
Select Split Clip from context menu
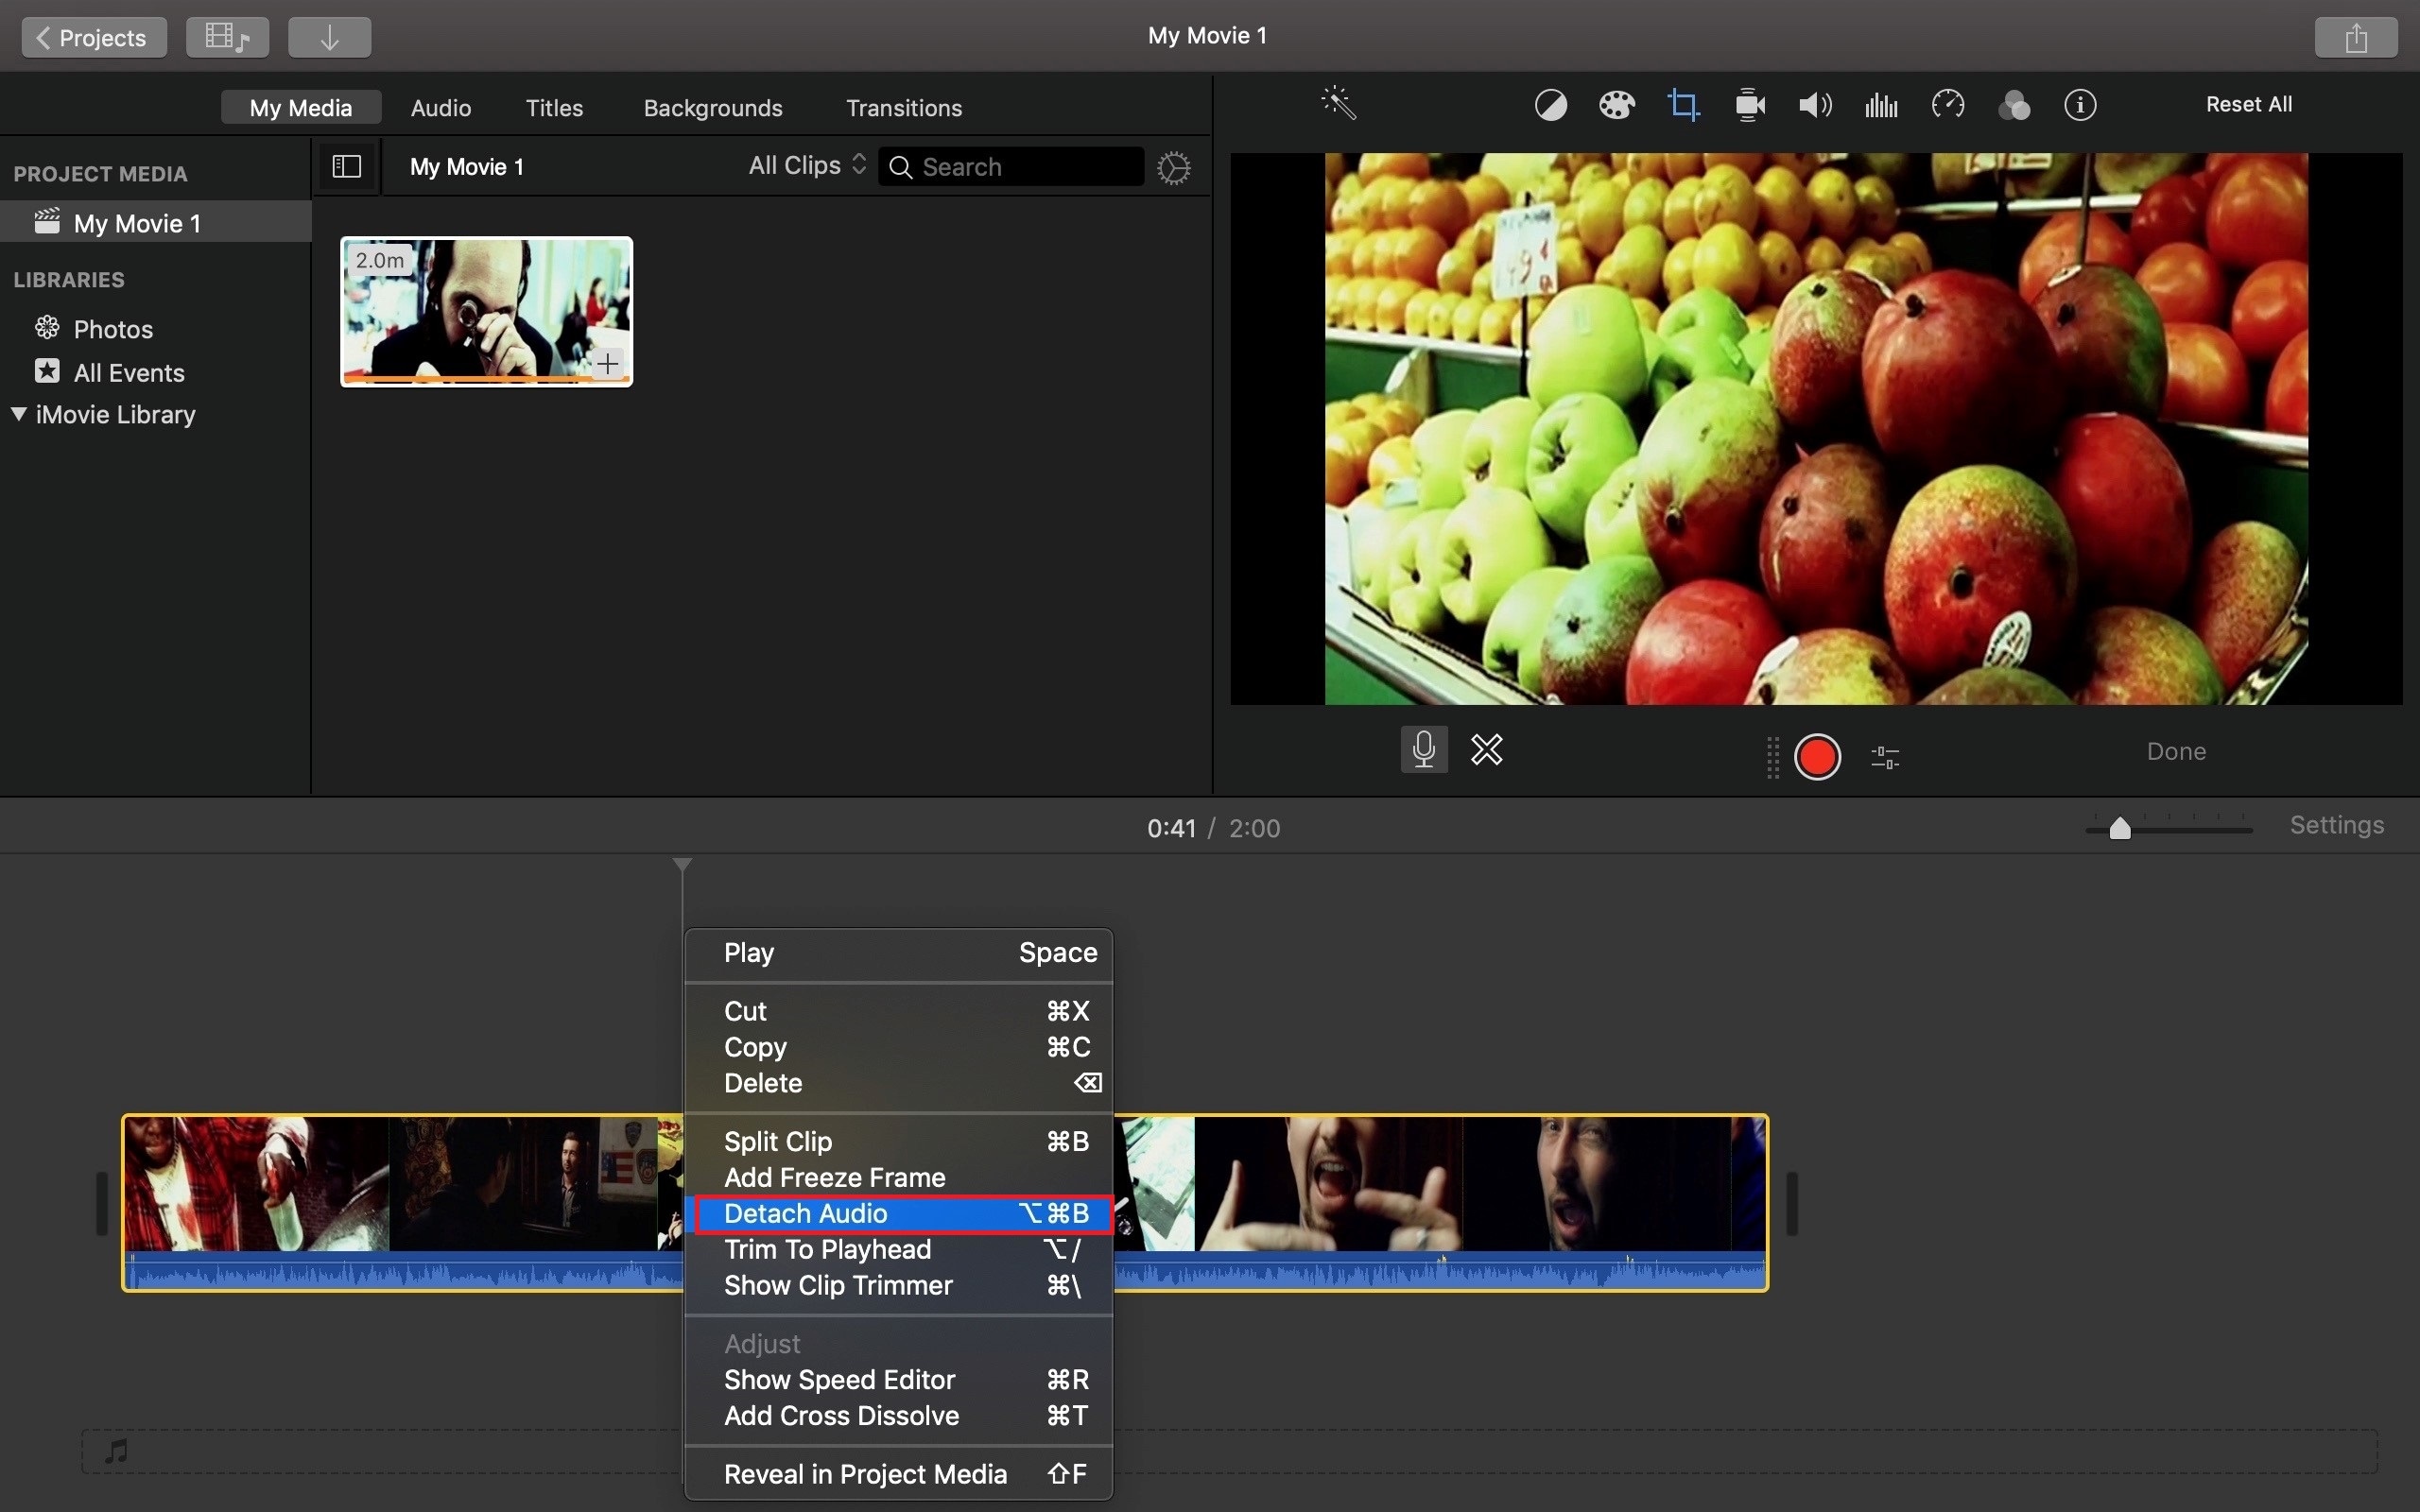pyautogui.click(x=777, y=1141)
